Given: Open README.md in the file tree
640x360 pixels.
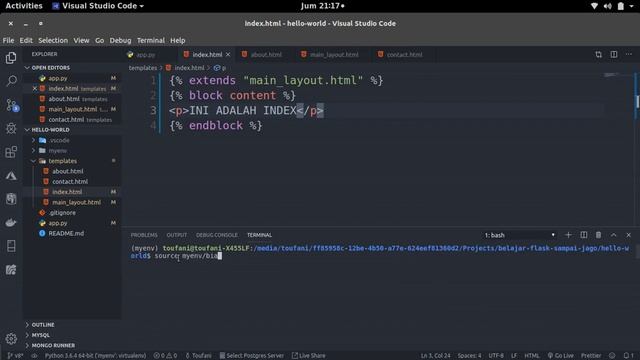Looking at the screenshot, I should pyautogui.click(x=66, y=233).
